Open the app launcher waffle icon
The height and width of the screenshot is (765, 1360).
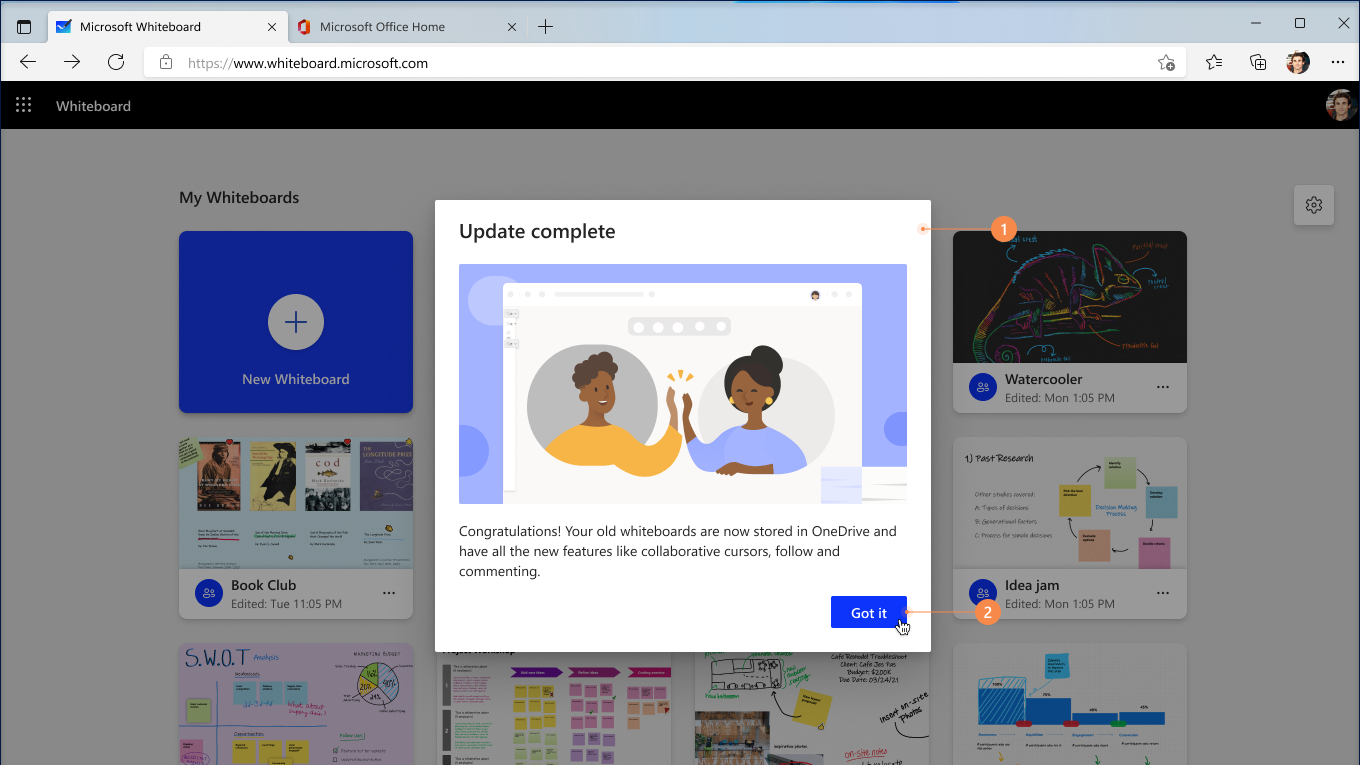coord(24,105)
